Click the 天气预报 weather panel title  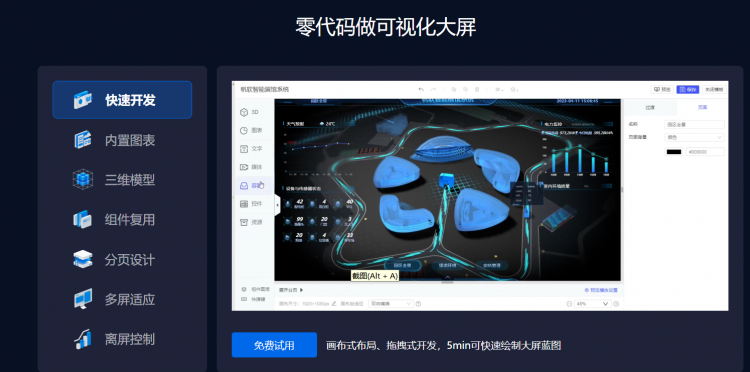tap(296, 123)
